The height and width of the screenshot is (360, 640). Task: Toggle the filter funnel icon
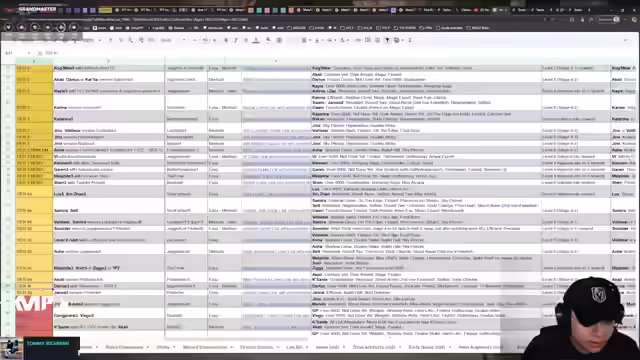387,40
